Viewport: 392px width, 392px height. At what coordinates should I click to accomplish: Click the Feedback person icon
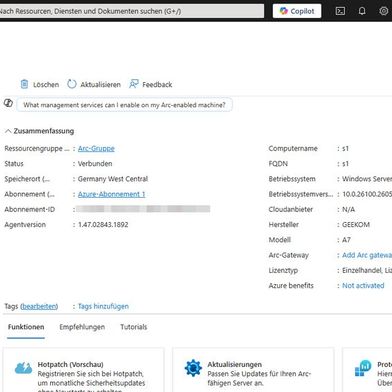(134, 84)
